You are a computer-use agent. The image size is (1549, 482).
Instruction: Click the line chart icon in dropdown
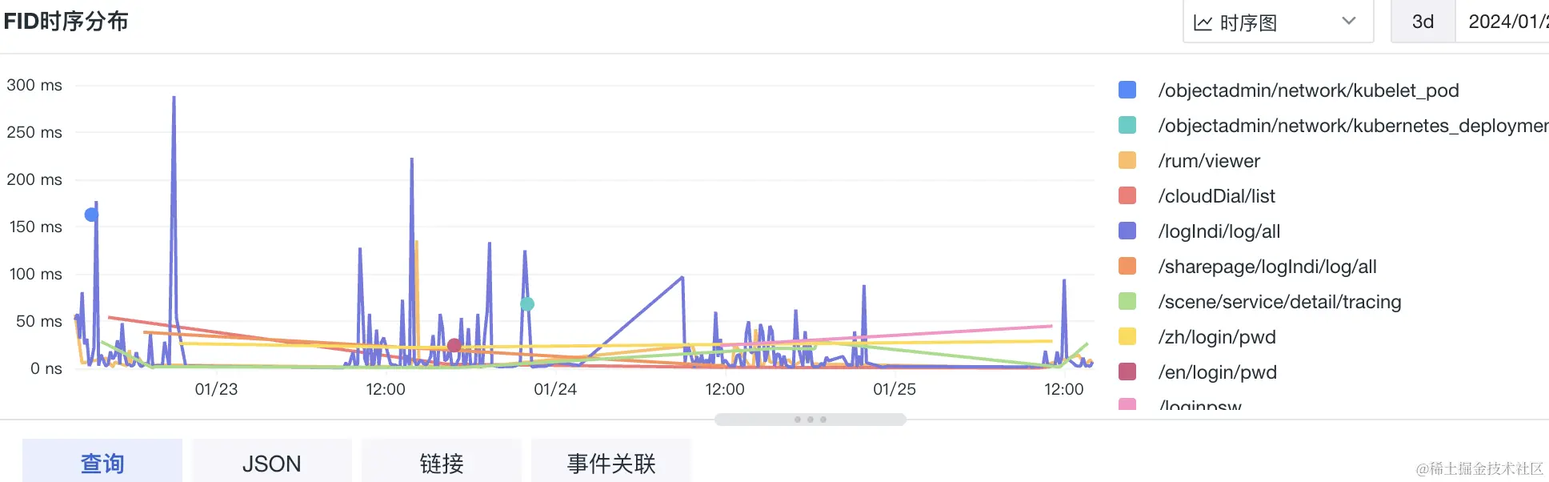tap(1203, 22)
